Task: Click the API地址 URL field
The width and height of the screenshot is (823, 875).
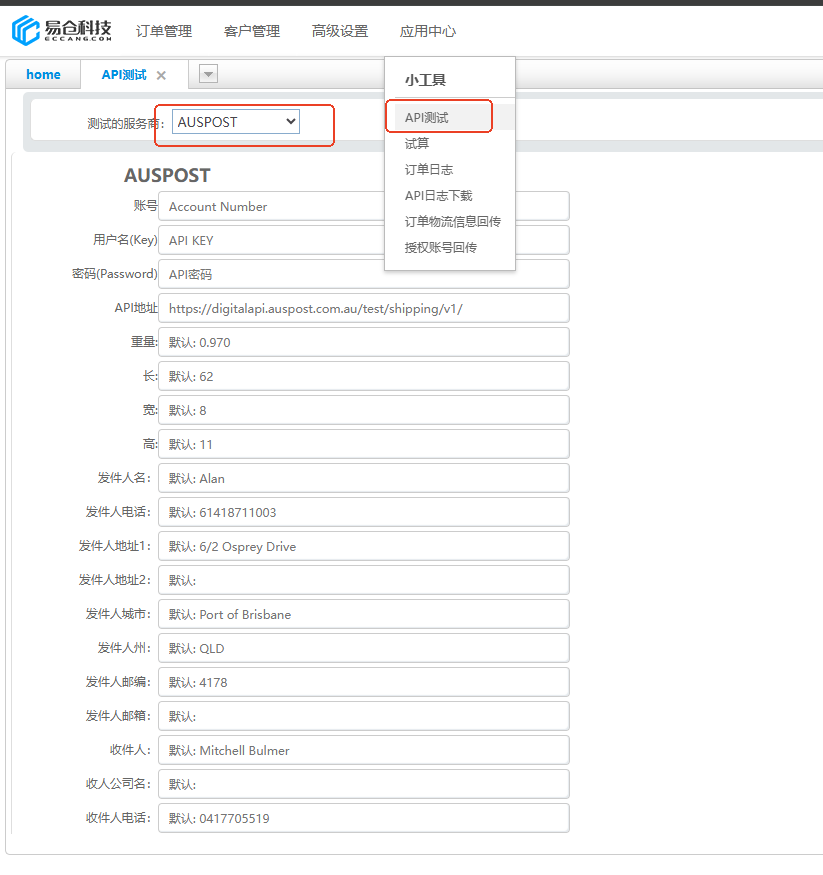Action: pyautogui.click(x=364, y=309)
